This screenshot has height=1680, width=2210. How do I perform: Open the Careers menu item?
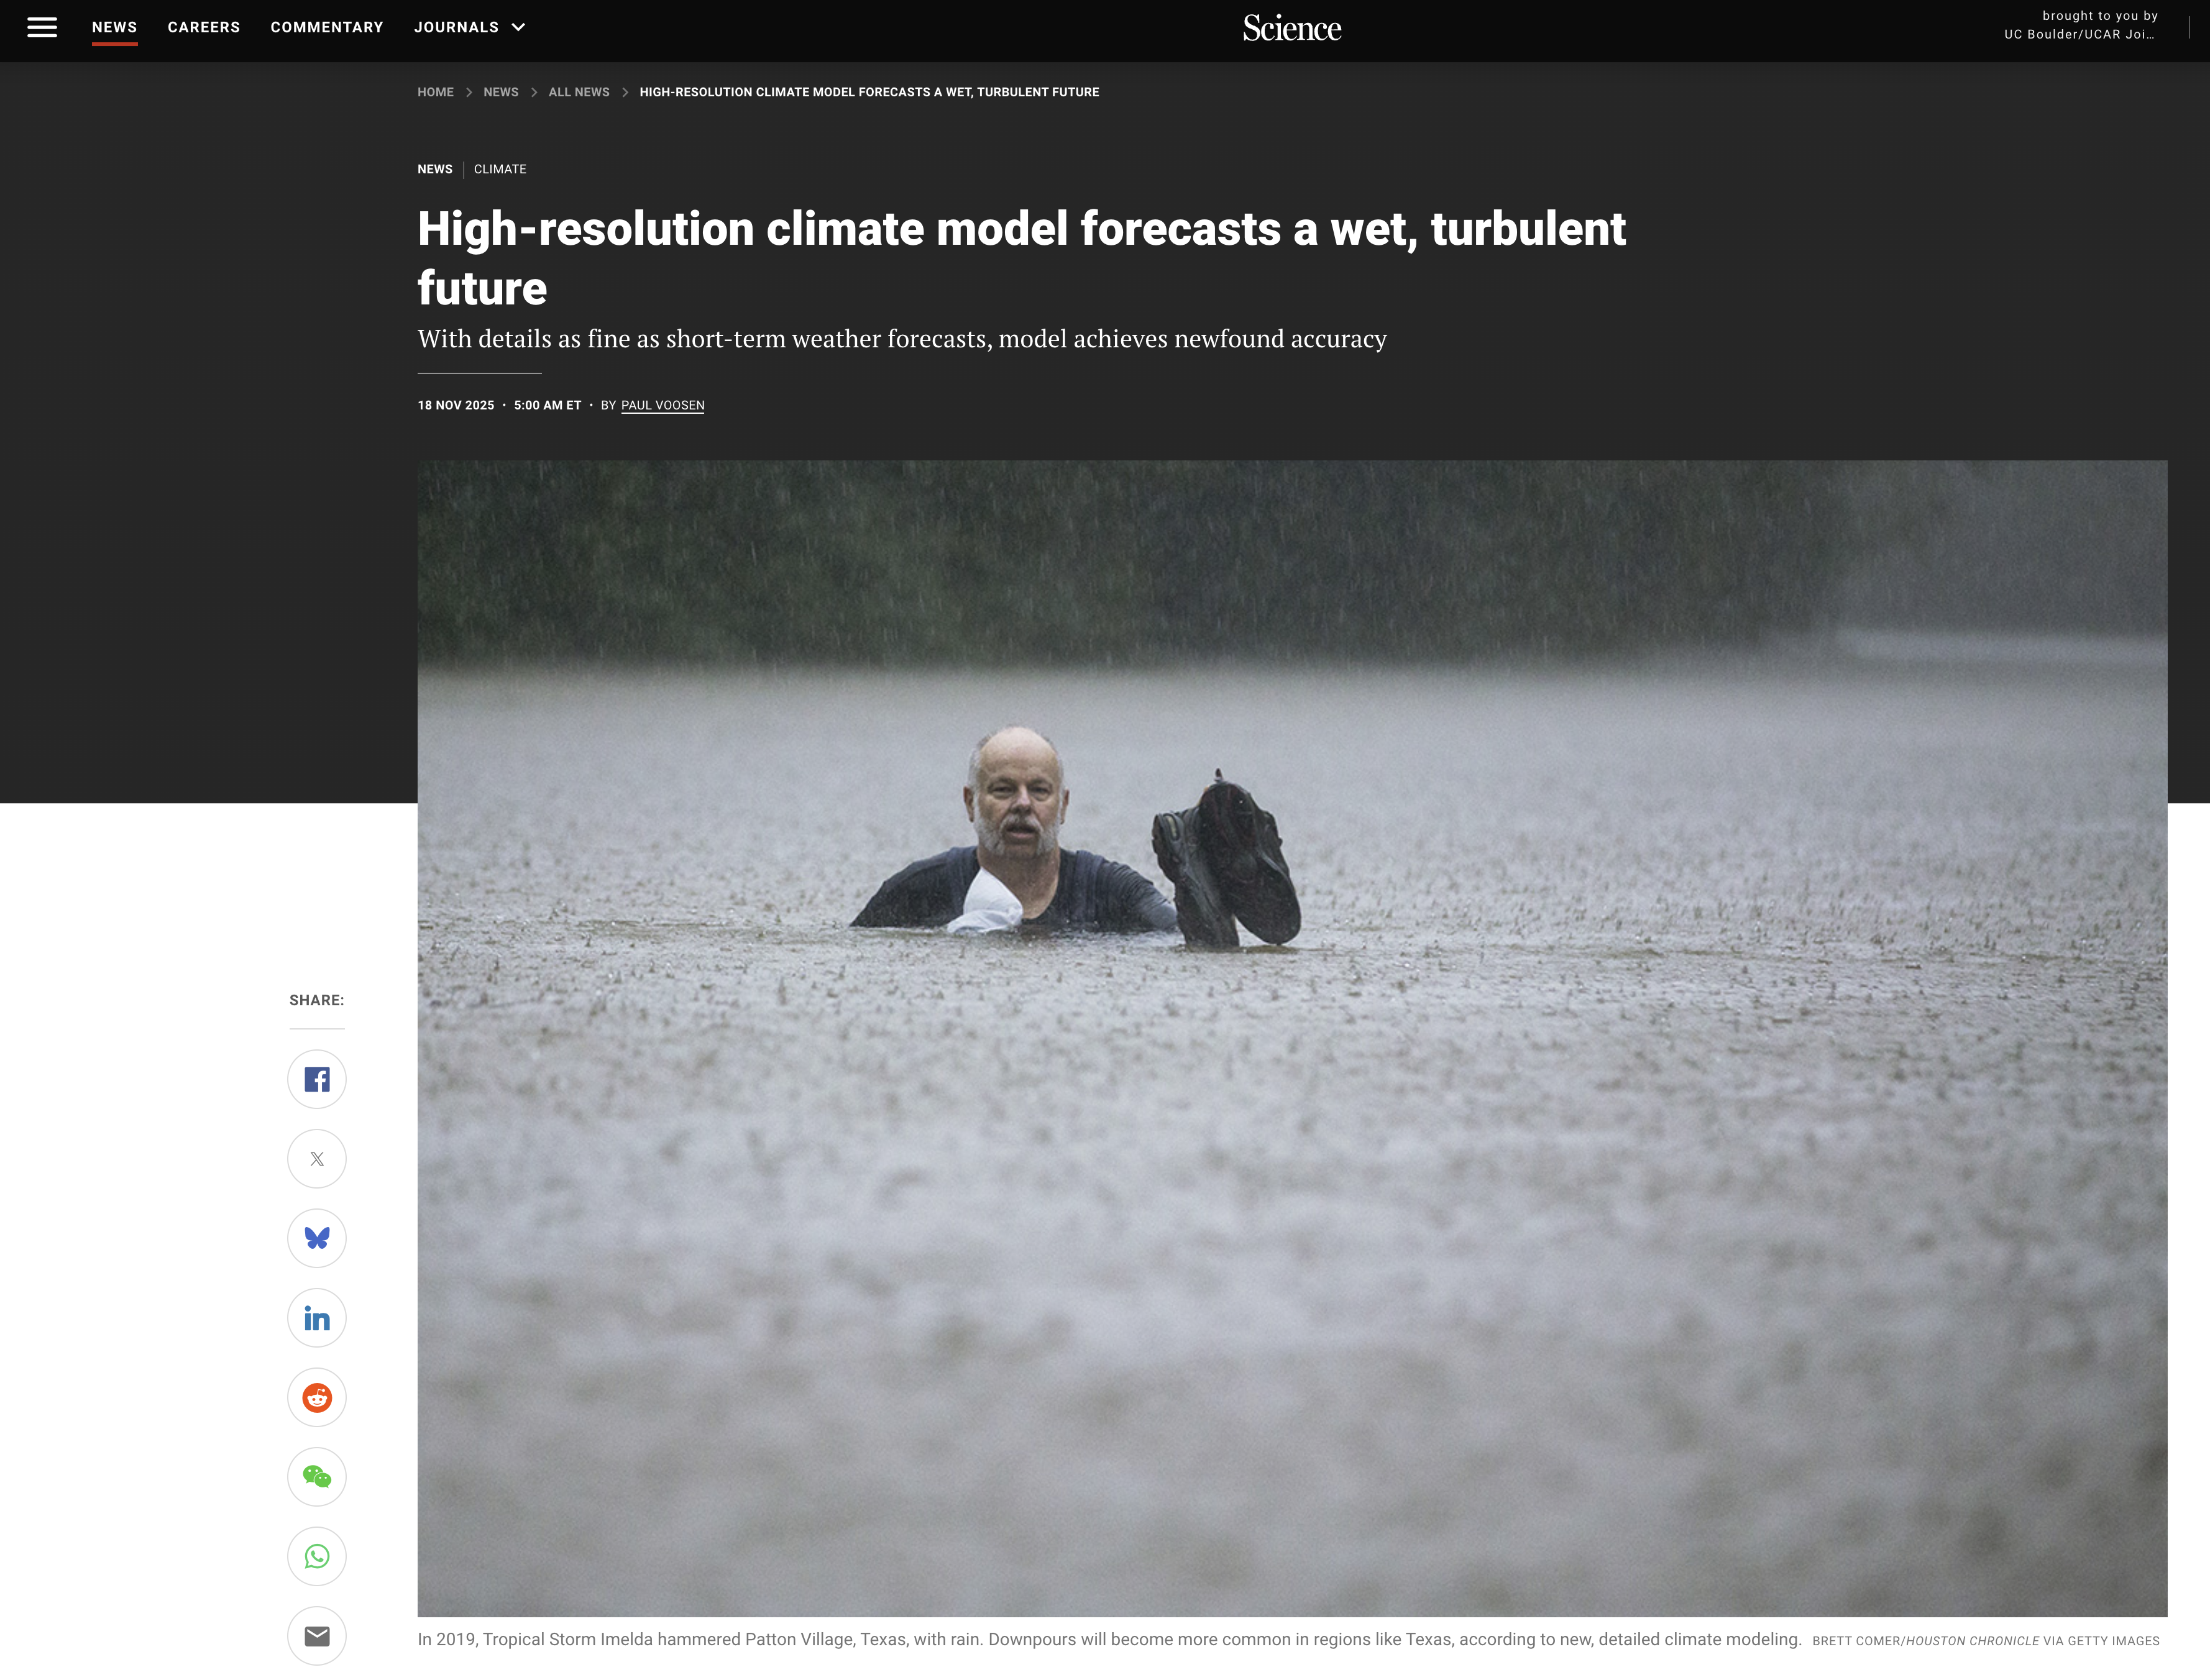pos(204,27)
